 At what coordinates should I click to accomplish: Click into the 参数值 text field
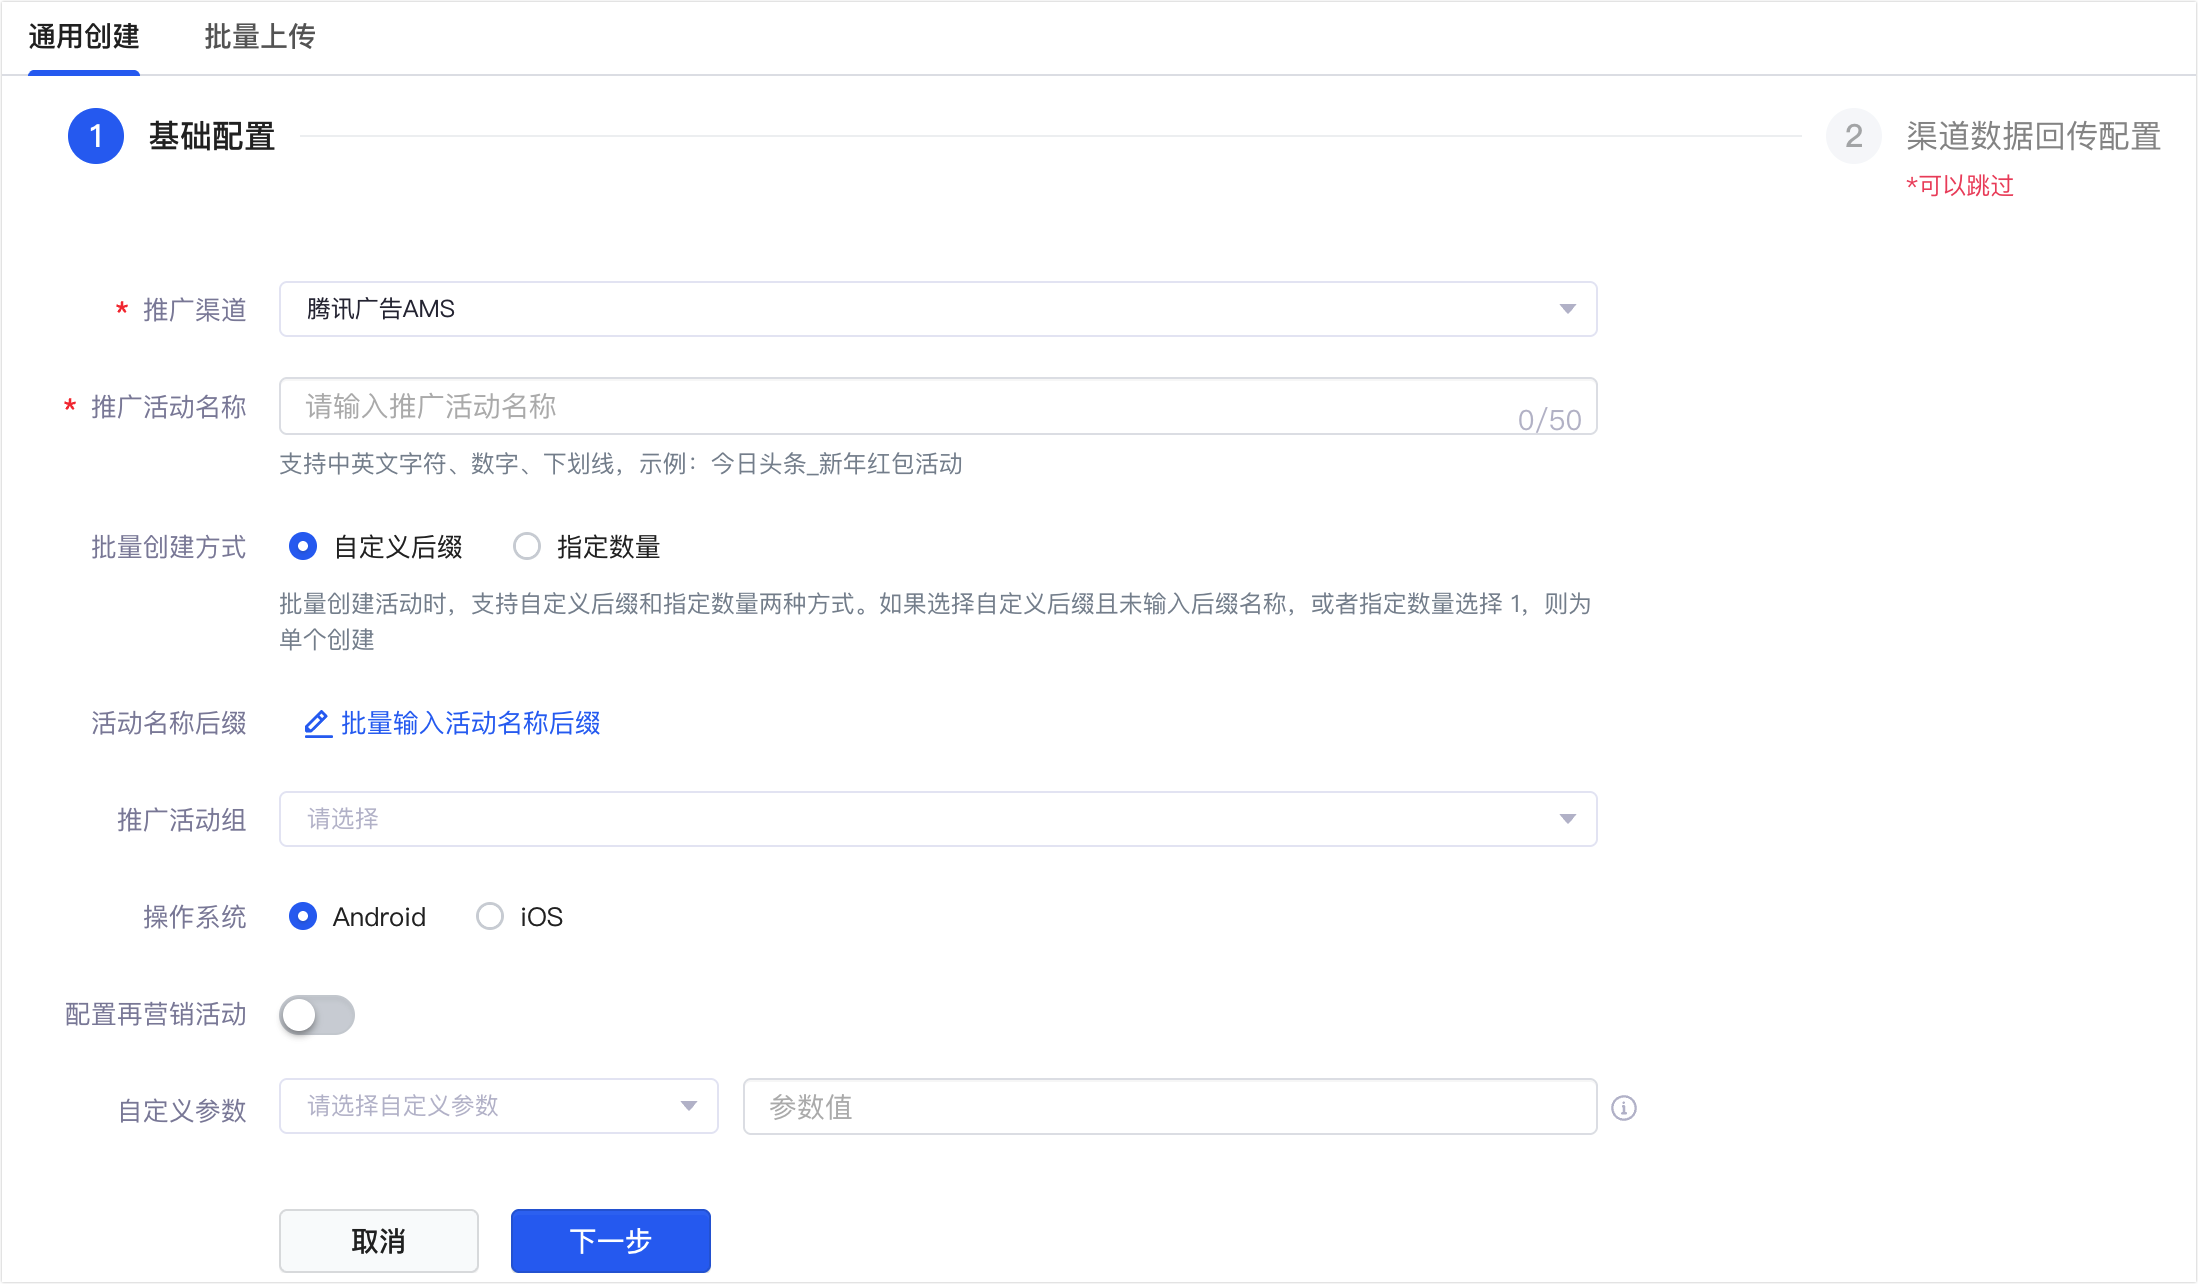(1168, 1106)
